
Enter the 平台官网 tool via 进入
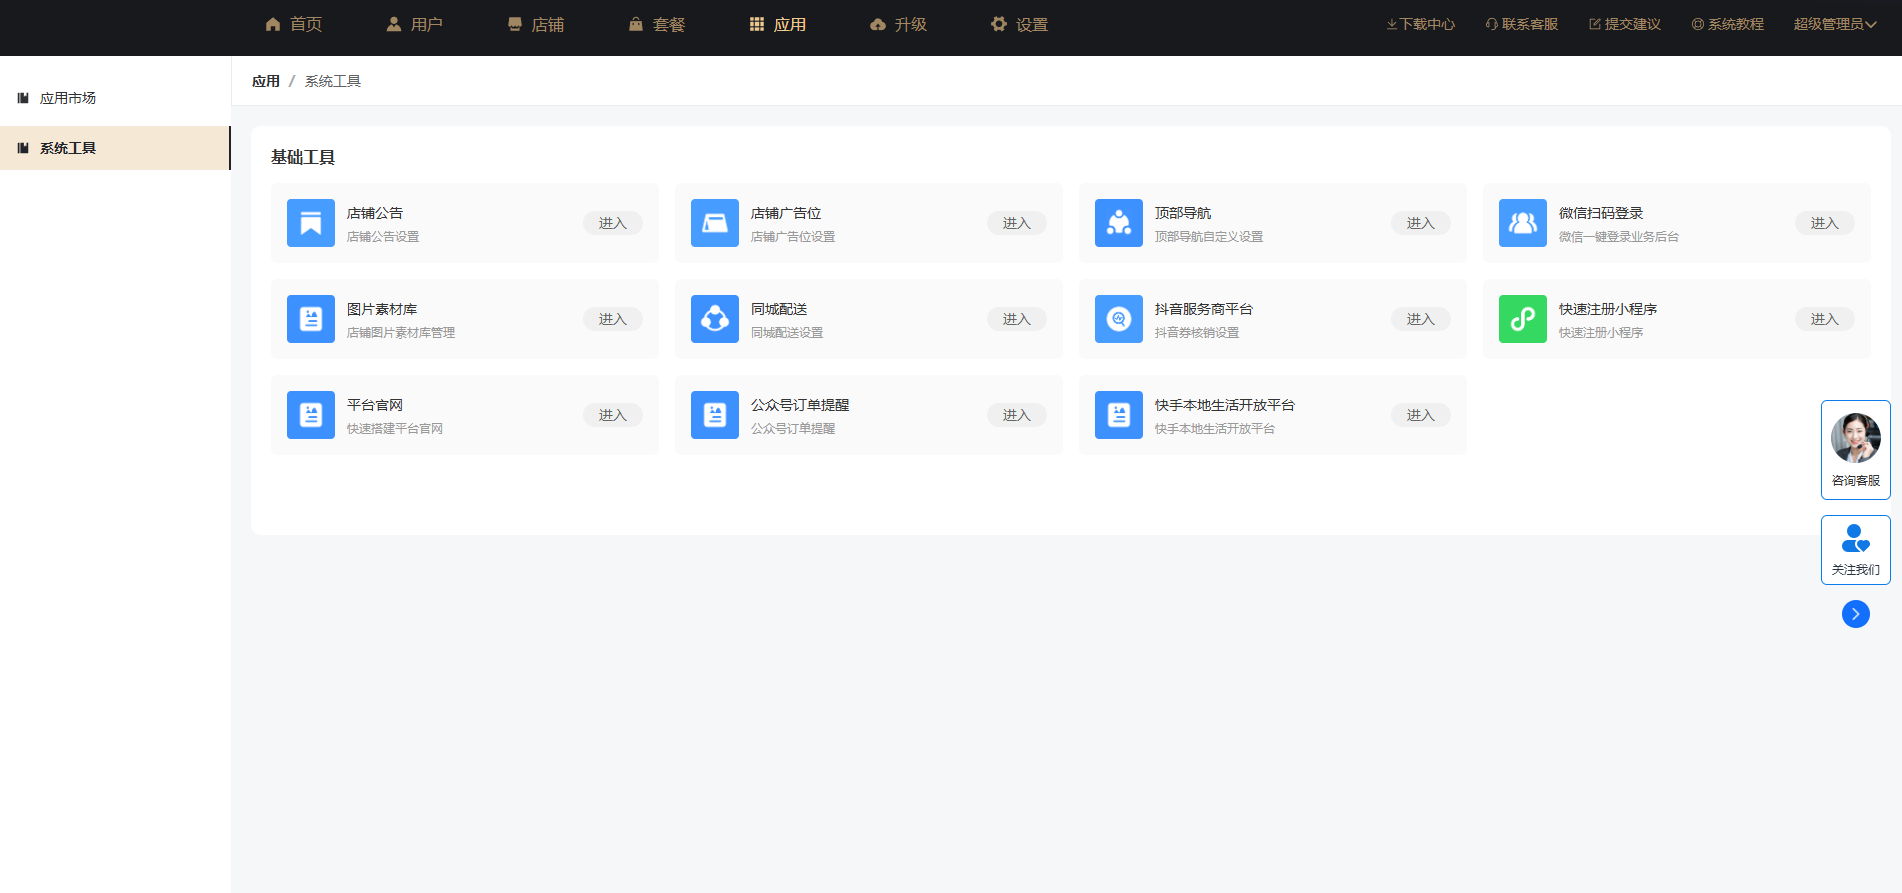click(612, 415)
